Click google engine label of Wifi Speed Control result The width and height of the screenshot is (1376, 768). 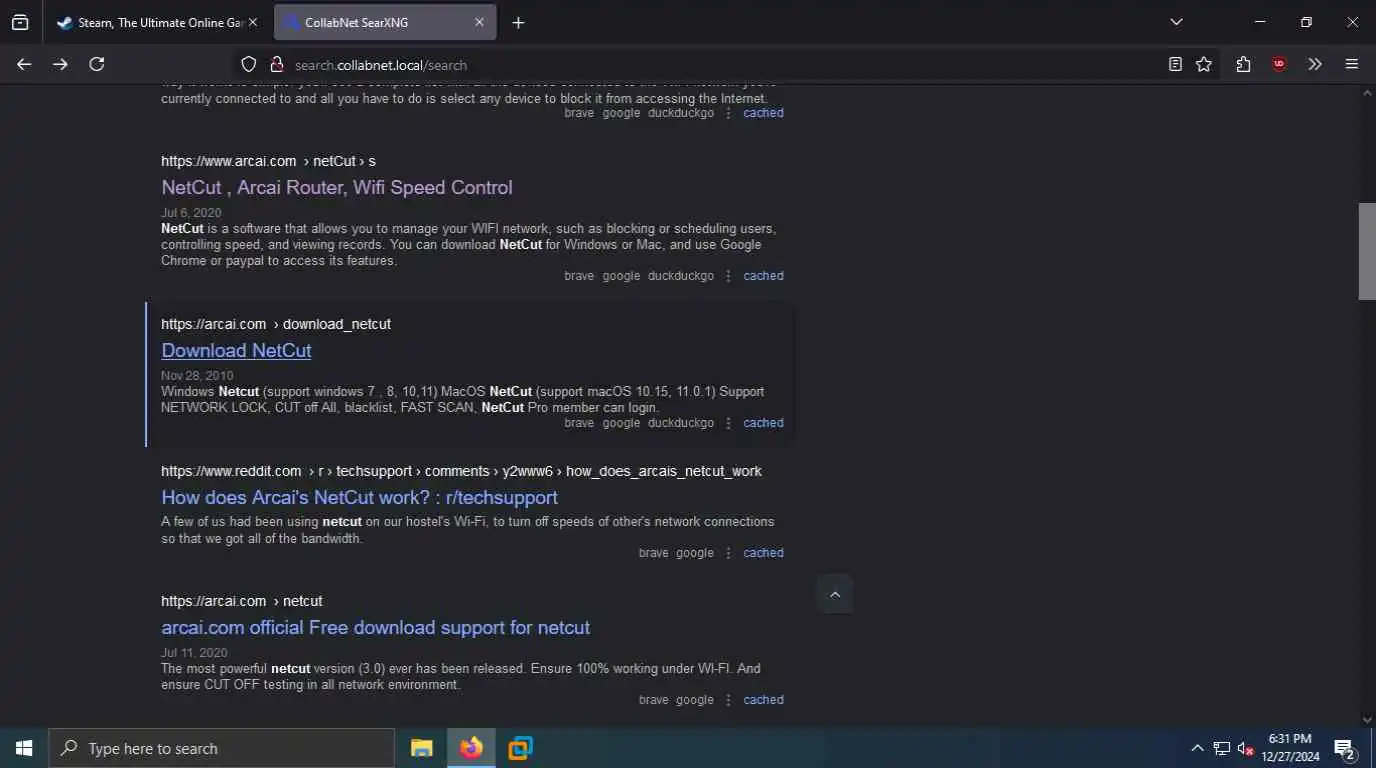(621, 276)
